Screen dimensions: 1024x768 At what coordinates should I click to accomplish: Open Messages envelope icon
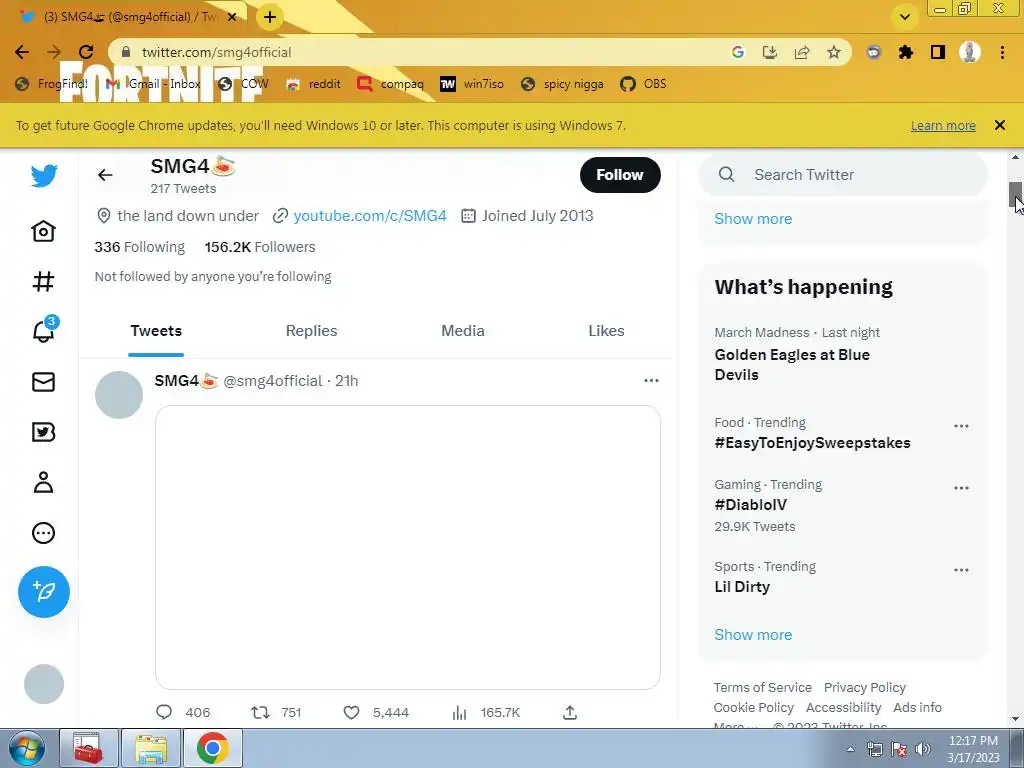coord(44,382)
